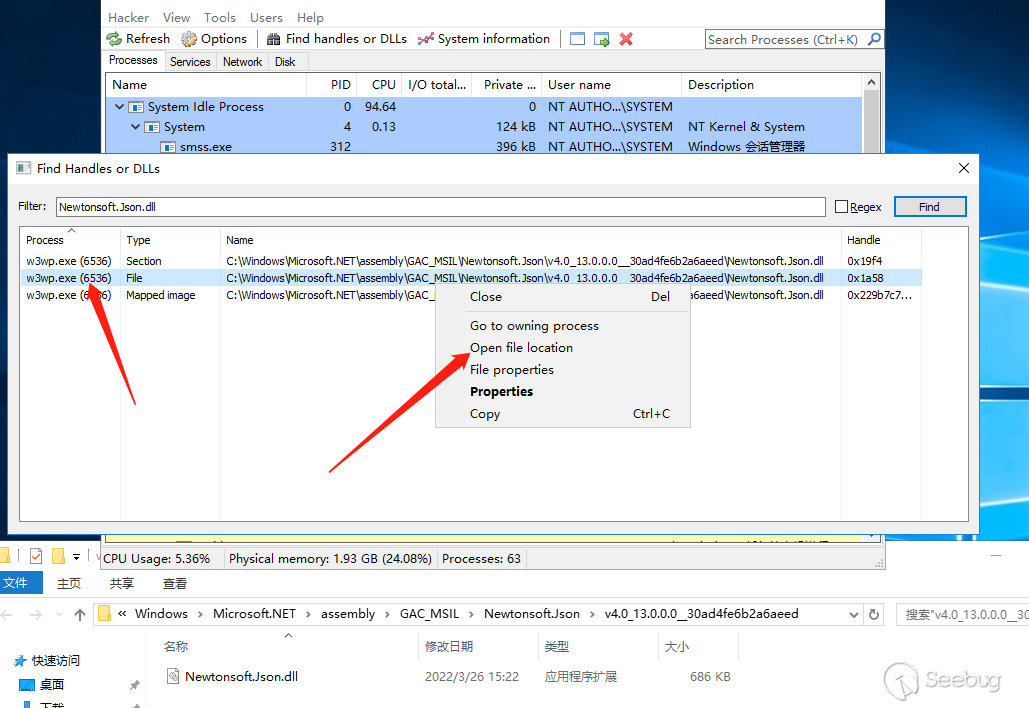The width and height of the screenshot is (1029, 708).
Task: Click the find window toolbar icon
Action: (578, 39)
